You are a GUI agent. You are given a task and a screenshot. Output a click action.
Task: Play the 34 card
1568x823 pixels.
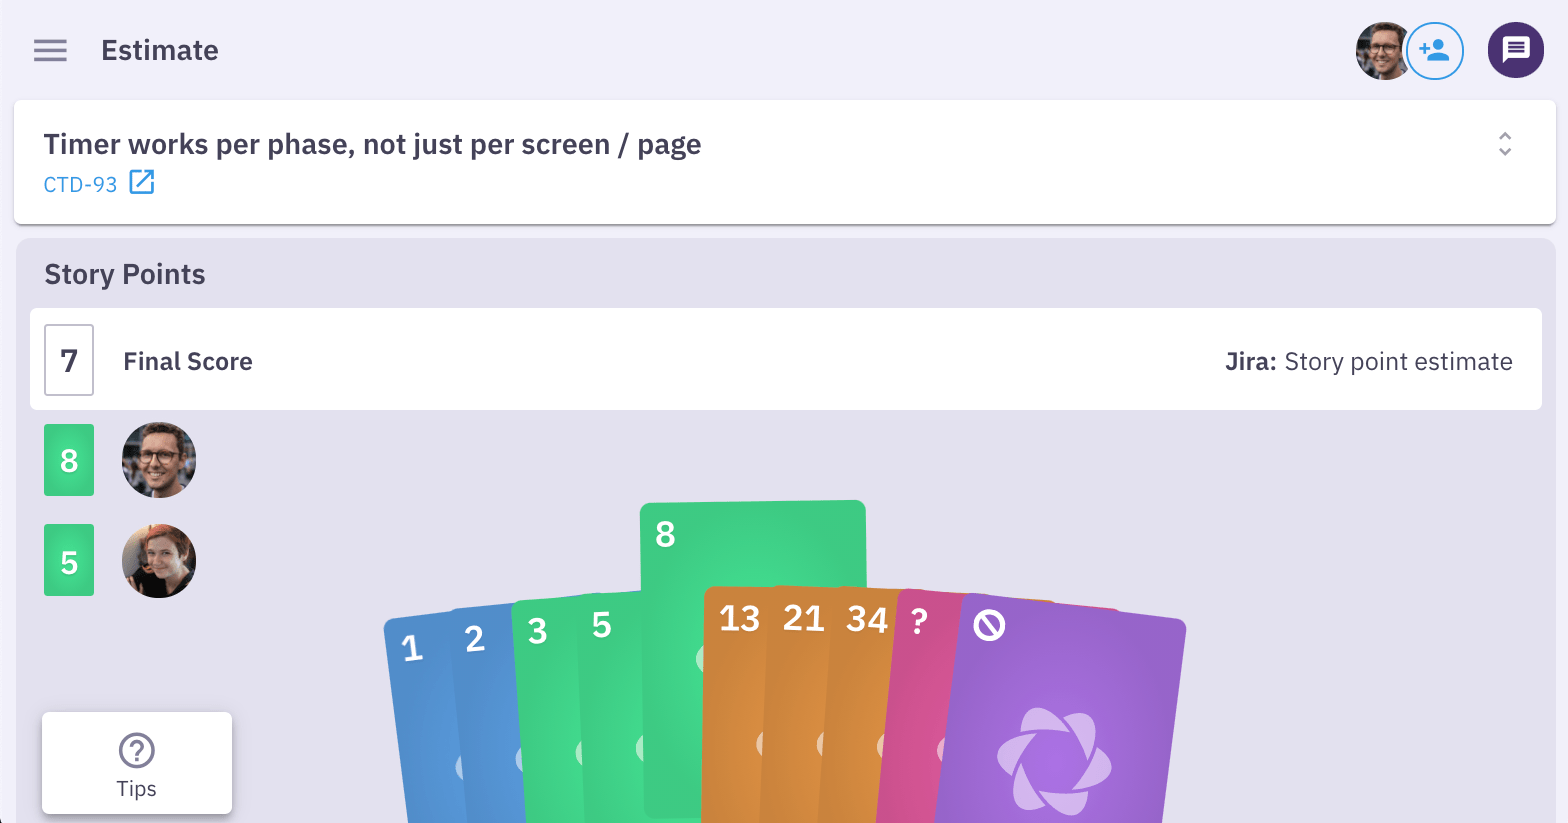click(866, 619)
